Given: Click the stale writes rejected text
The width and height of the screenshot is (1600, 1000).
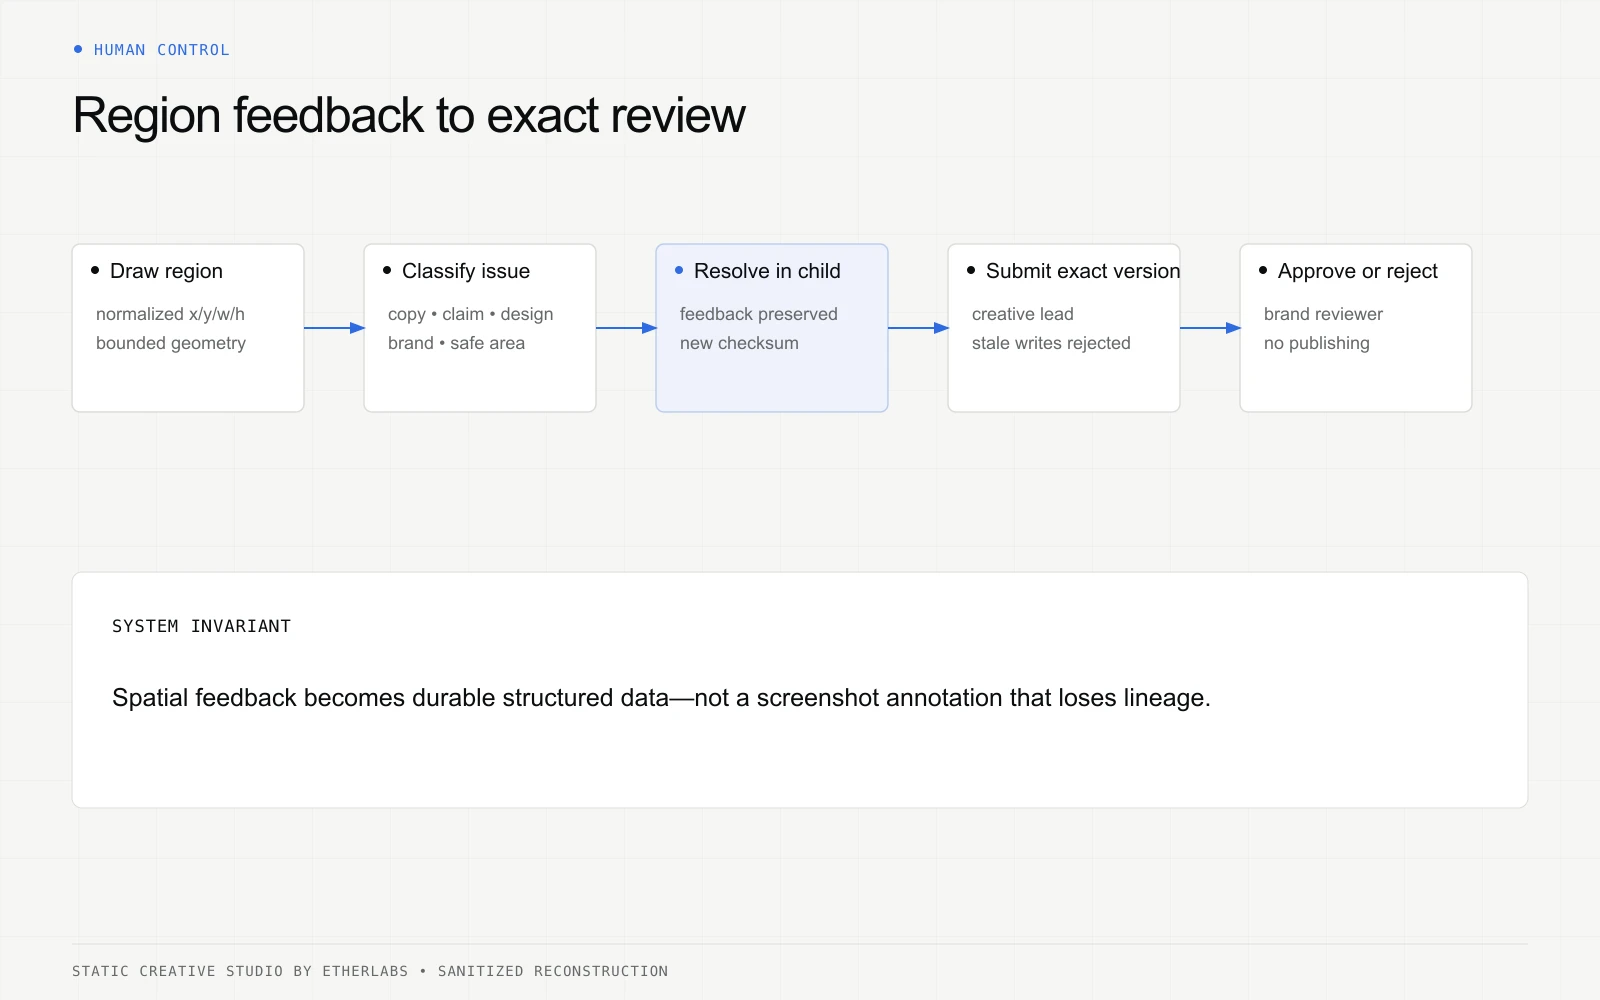Looking at the screenshot, I should 1051,343.
